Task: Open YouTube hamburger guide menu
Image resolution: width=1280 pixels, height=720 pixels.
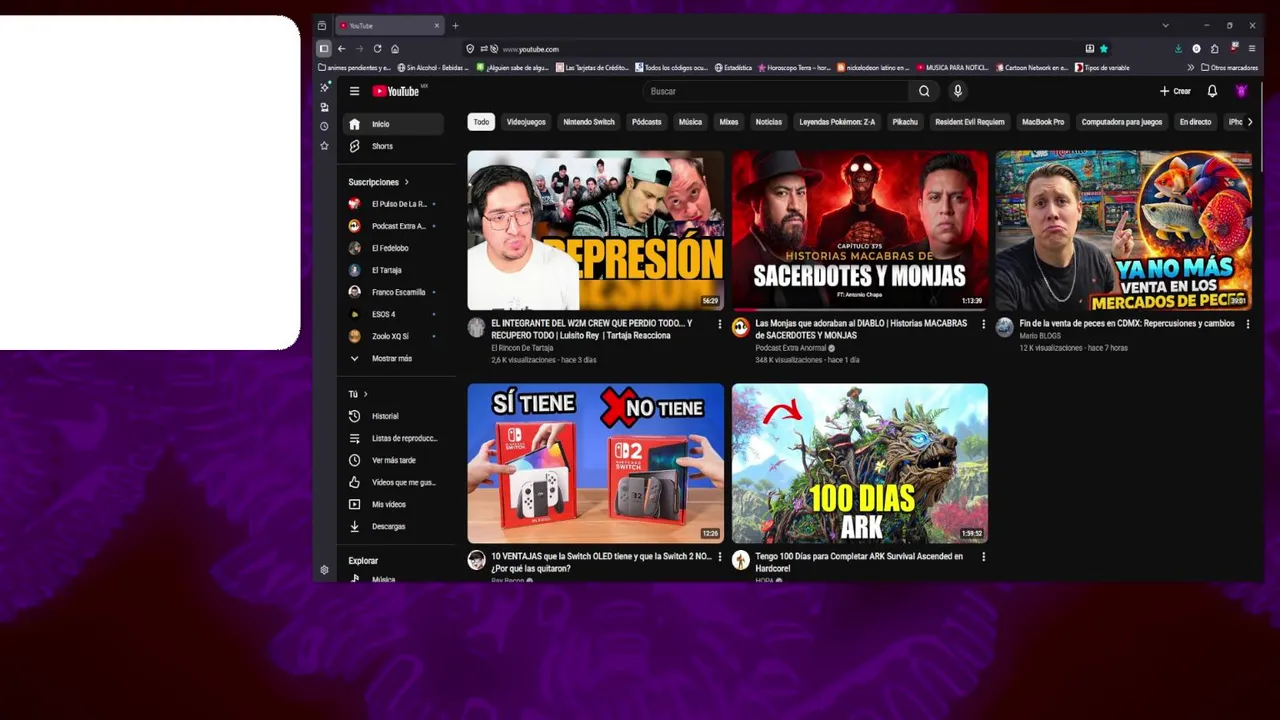Action: (354, 91)
